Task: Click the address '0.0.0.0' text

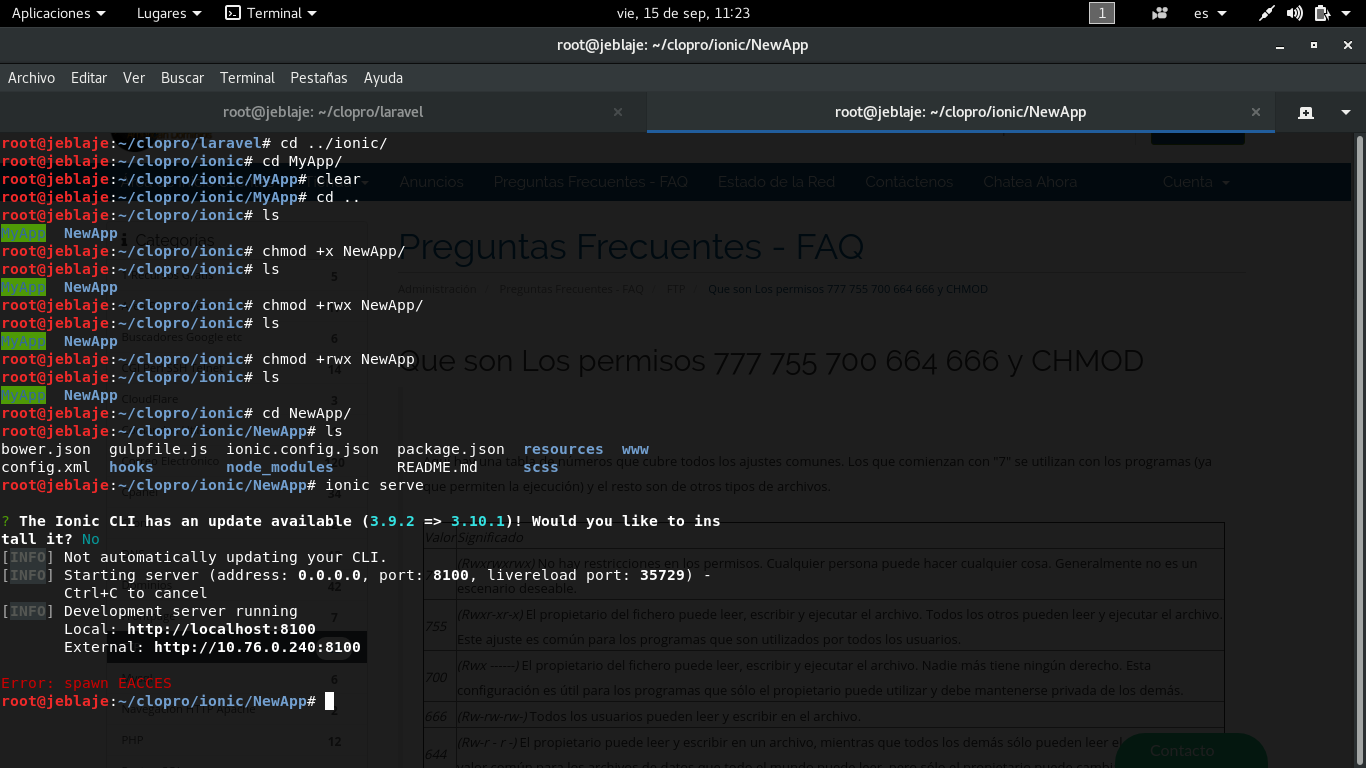Action: 329,575
